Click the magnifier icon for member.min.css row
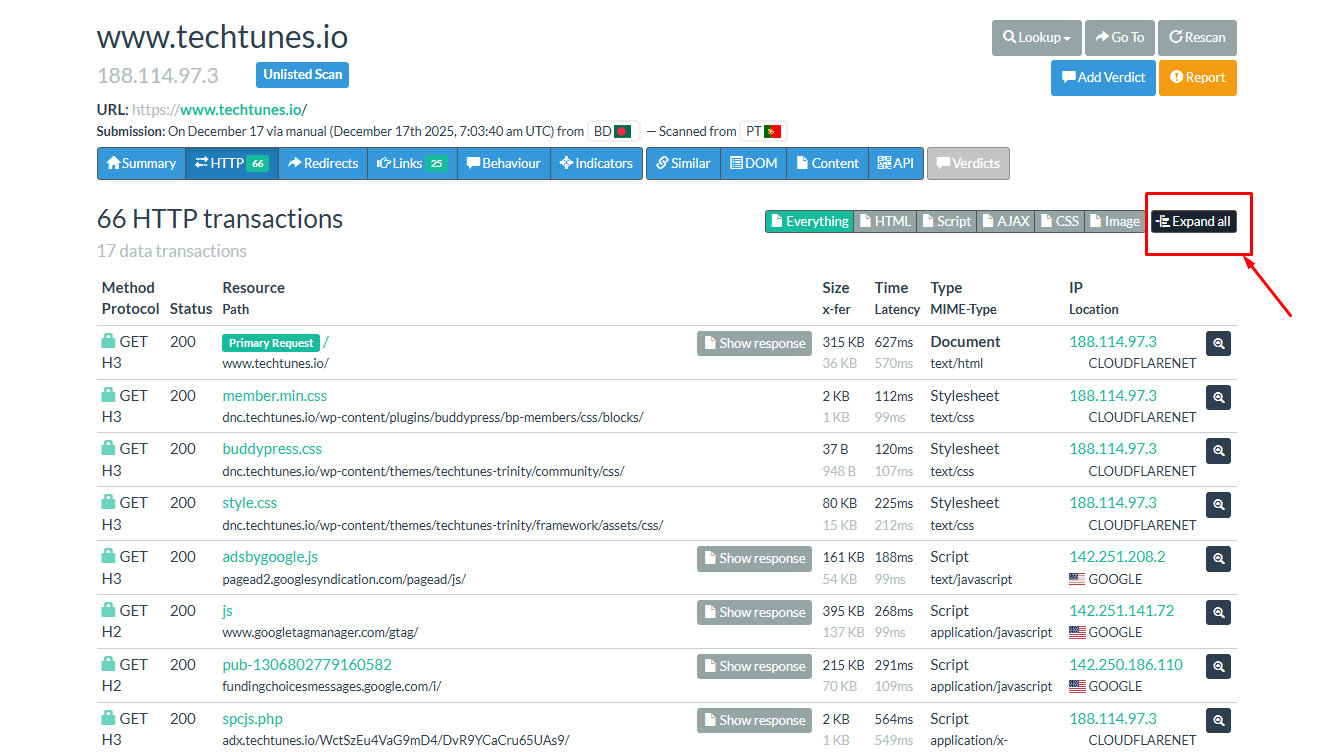 tap(1218, 397)
